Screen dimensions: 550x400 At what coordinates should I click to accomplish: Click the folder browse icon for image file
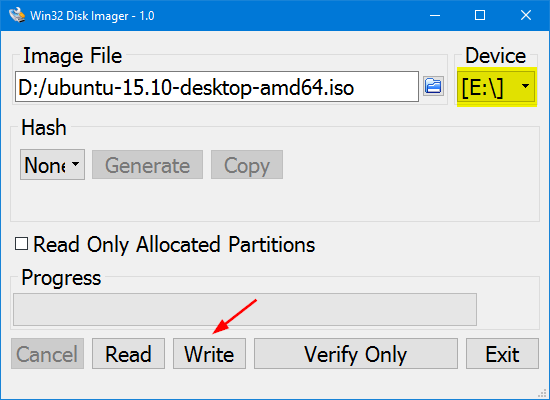pyautogui.click(x=433, y=86)
